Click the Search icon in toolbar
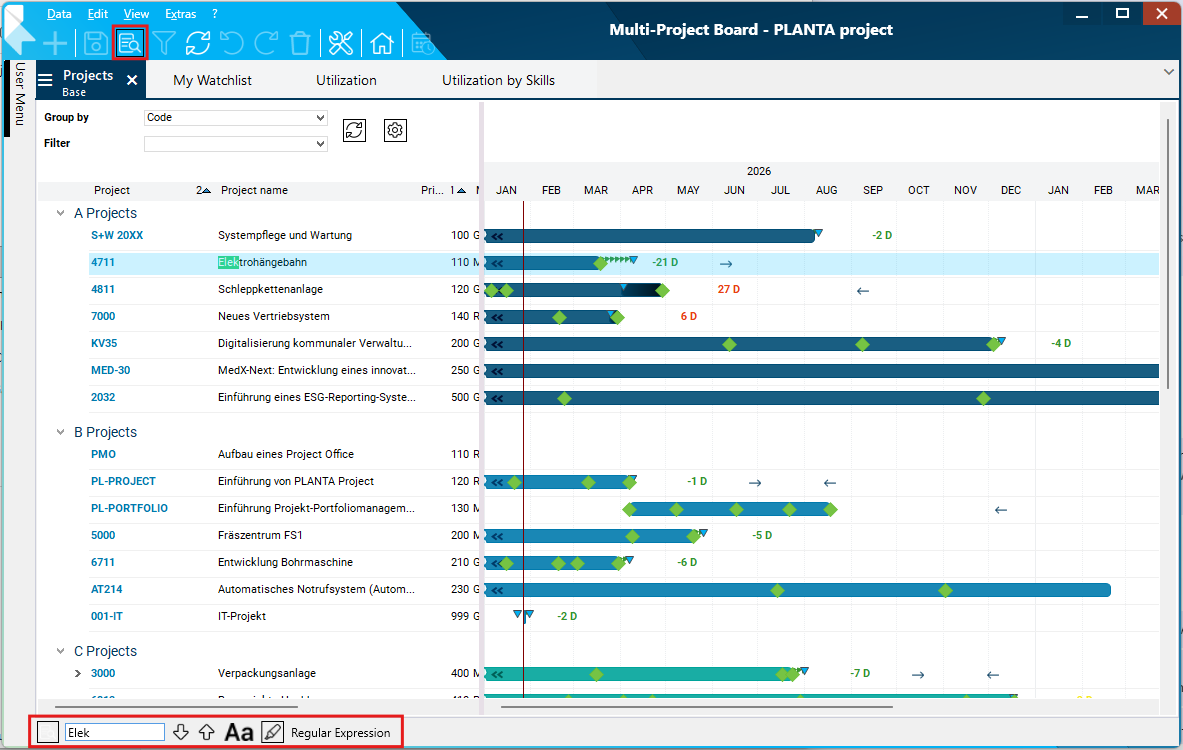This screenshot has height=750, width=1183. 130,43
